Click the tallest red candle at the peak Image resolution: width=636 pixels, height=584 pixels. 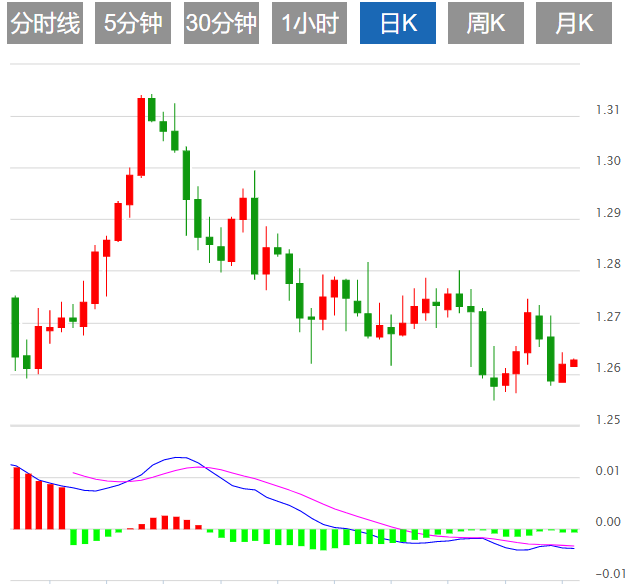[x=141, y=137]
